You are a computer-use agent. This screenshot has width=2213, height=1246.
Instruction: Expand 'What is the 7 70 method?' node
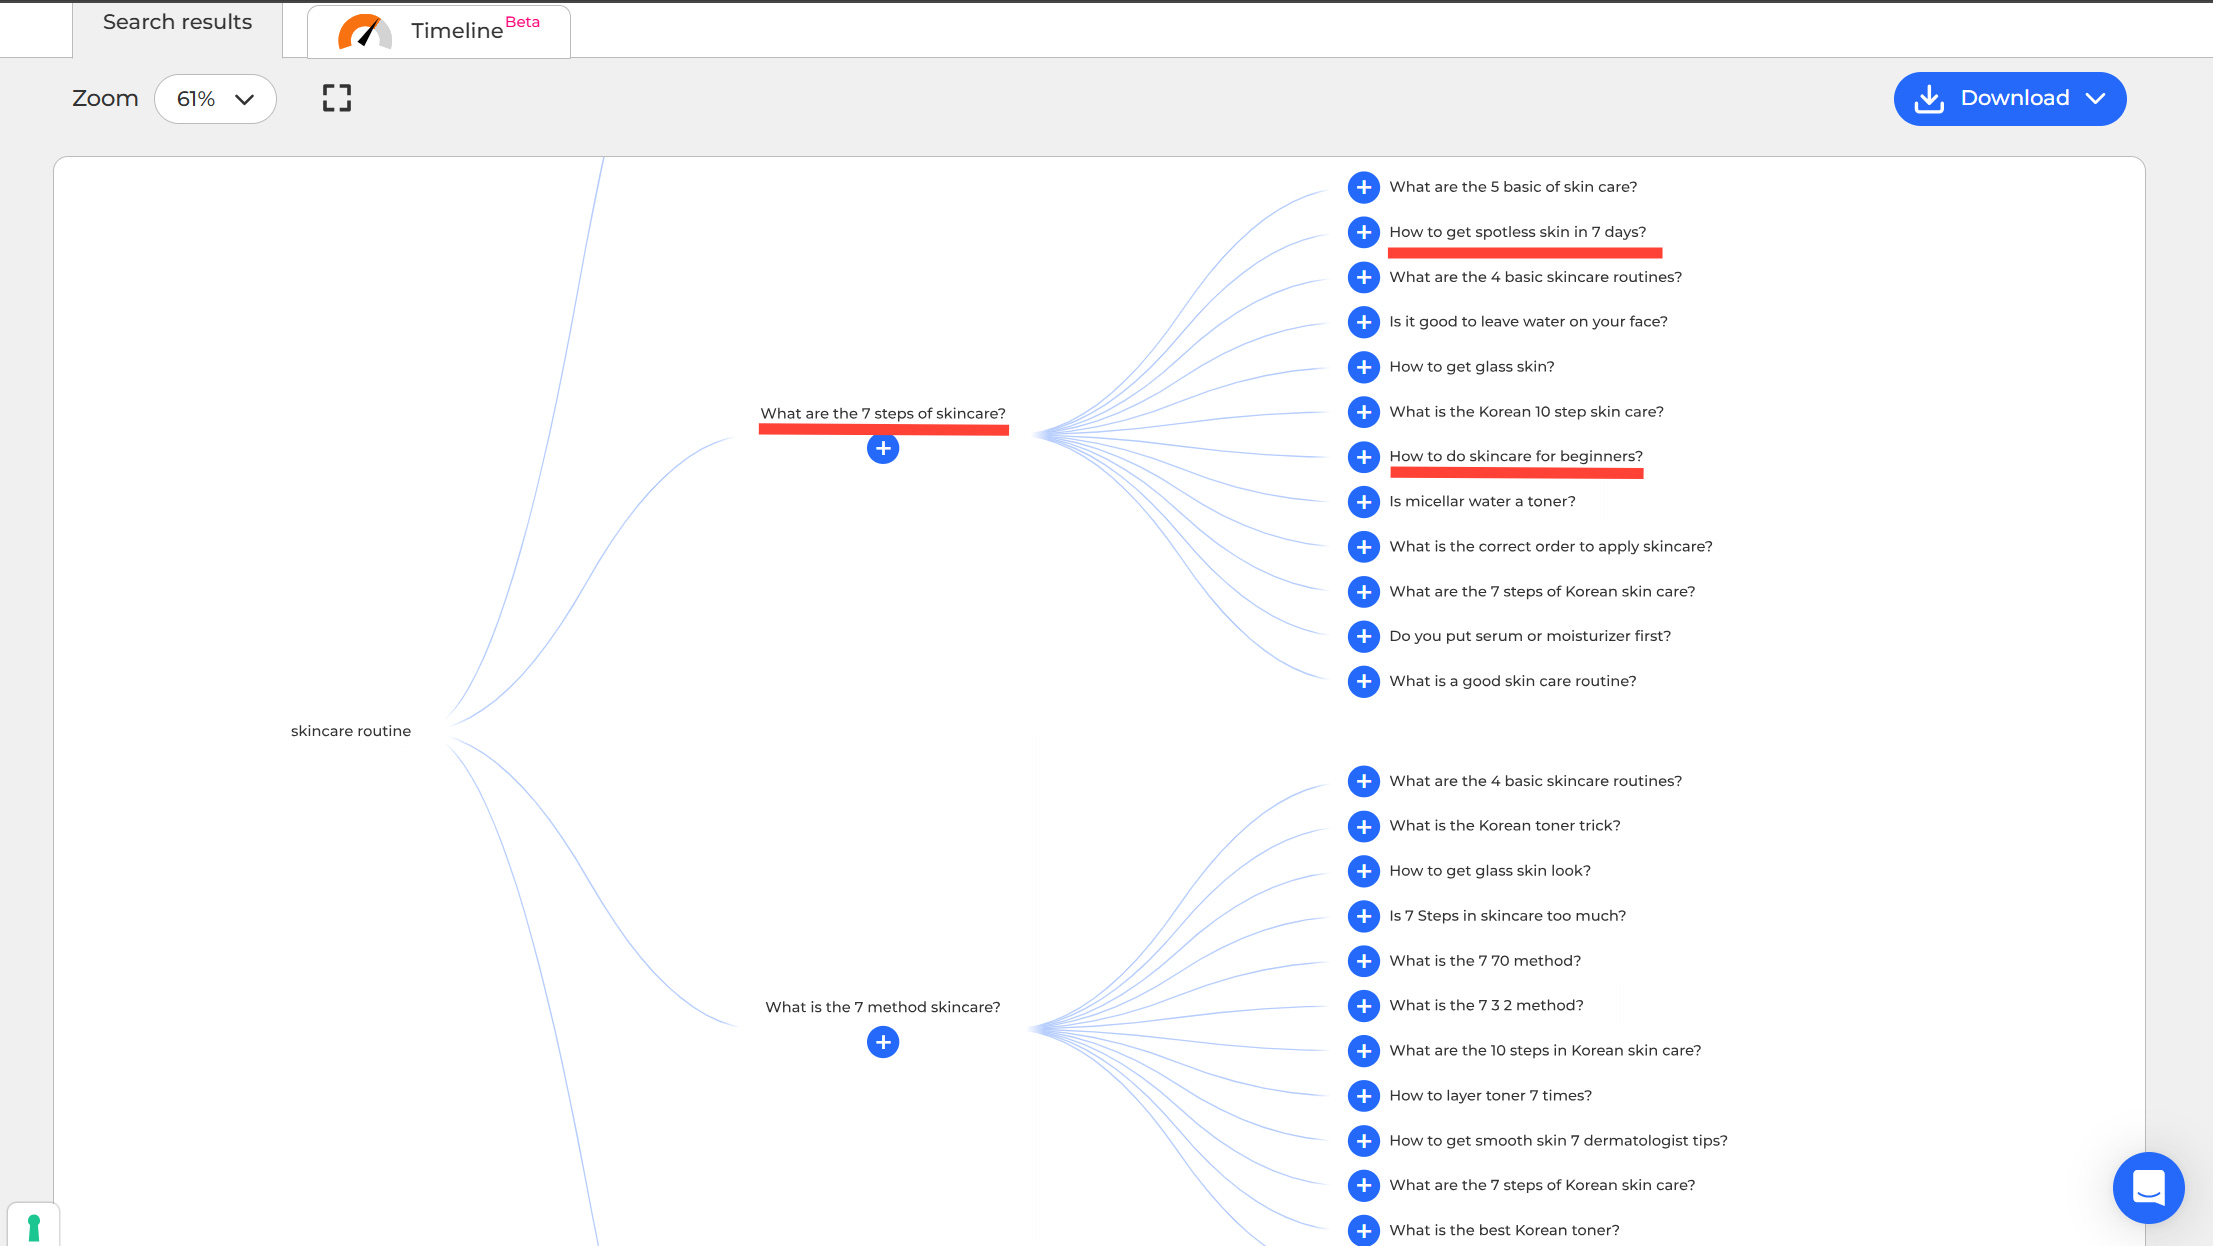tap(1363, 961)
